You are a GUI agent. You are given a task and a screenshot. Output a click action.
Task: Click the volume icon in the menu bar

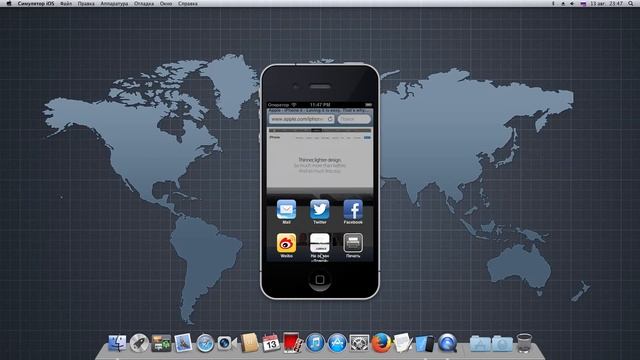pyautogui.click(x=572, y=3)
